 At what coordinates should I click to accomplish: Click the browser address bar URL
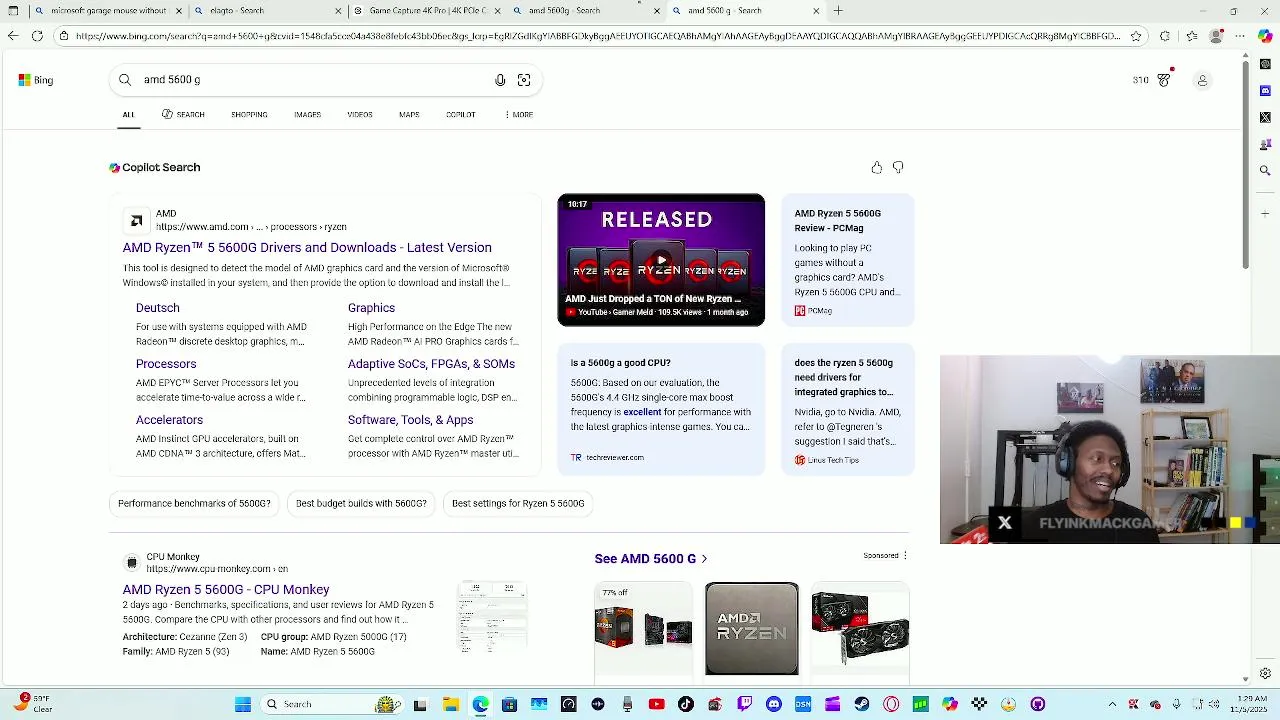click(598, 36)
